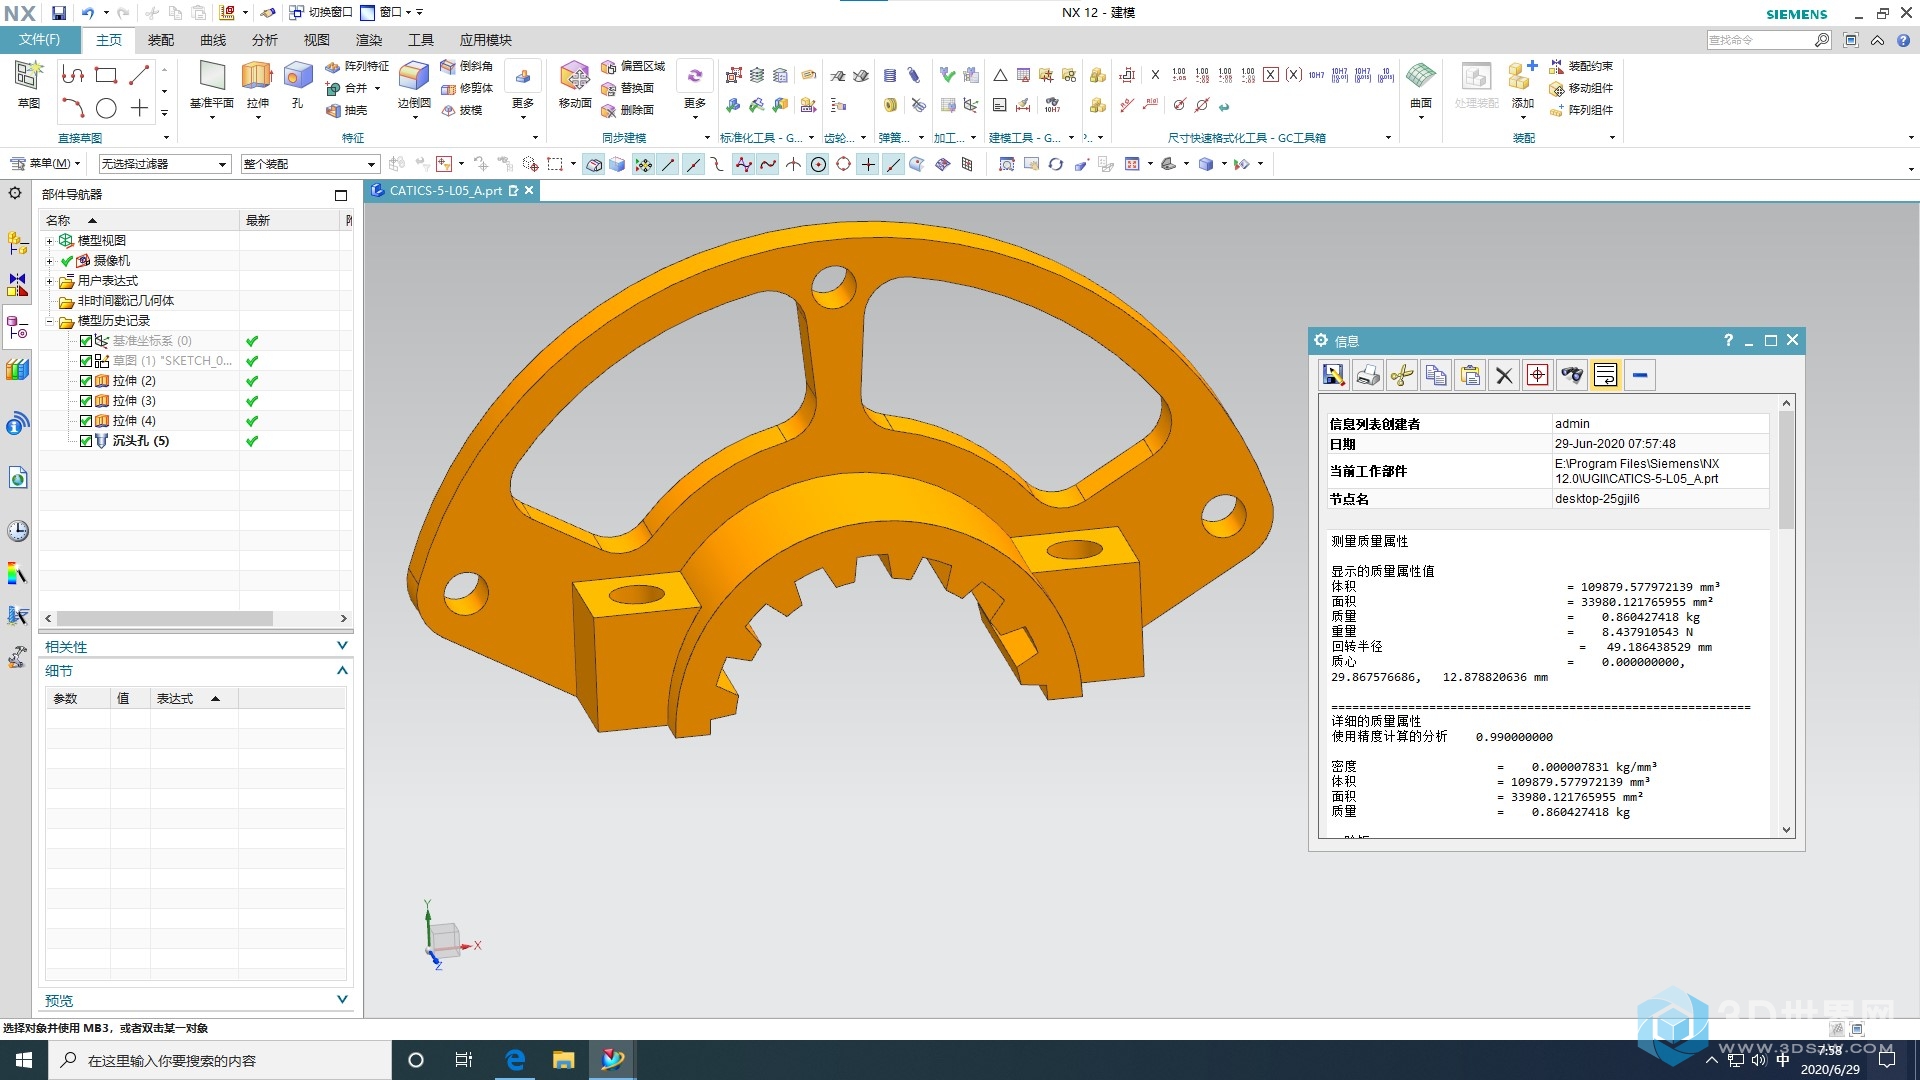This screenshot has height=1080, width=1920.
Task: Click the 阵列组件 pattern component button
Action: point(1581,110)
